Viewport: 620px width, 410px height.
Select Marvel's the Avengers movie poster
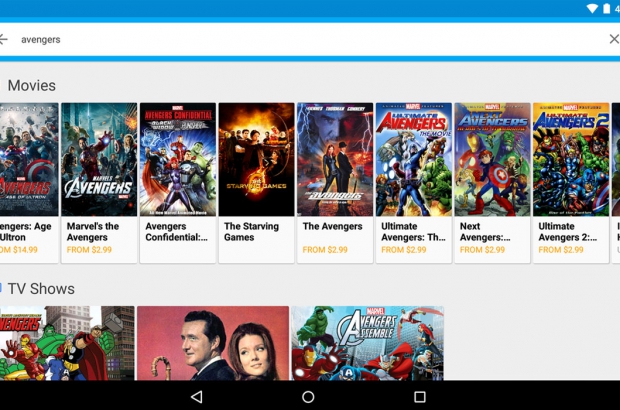coord(99,159)
